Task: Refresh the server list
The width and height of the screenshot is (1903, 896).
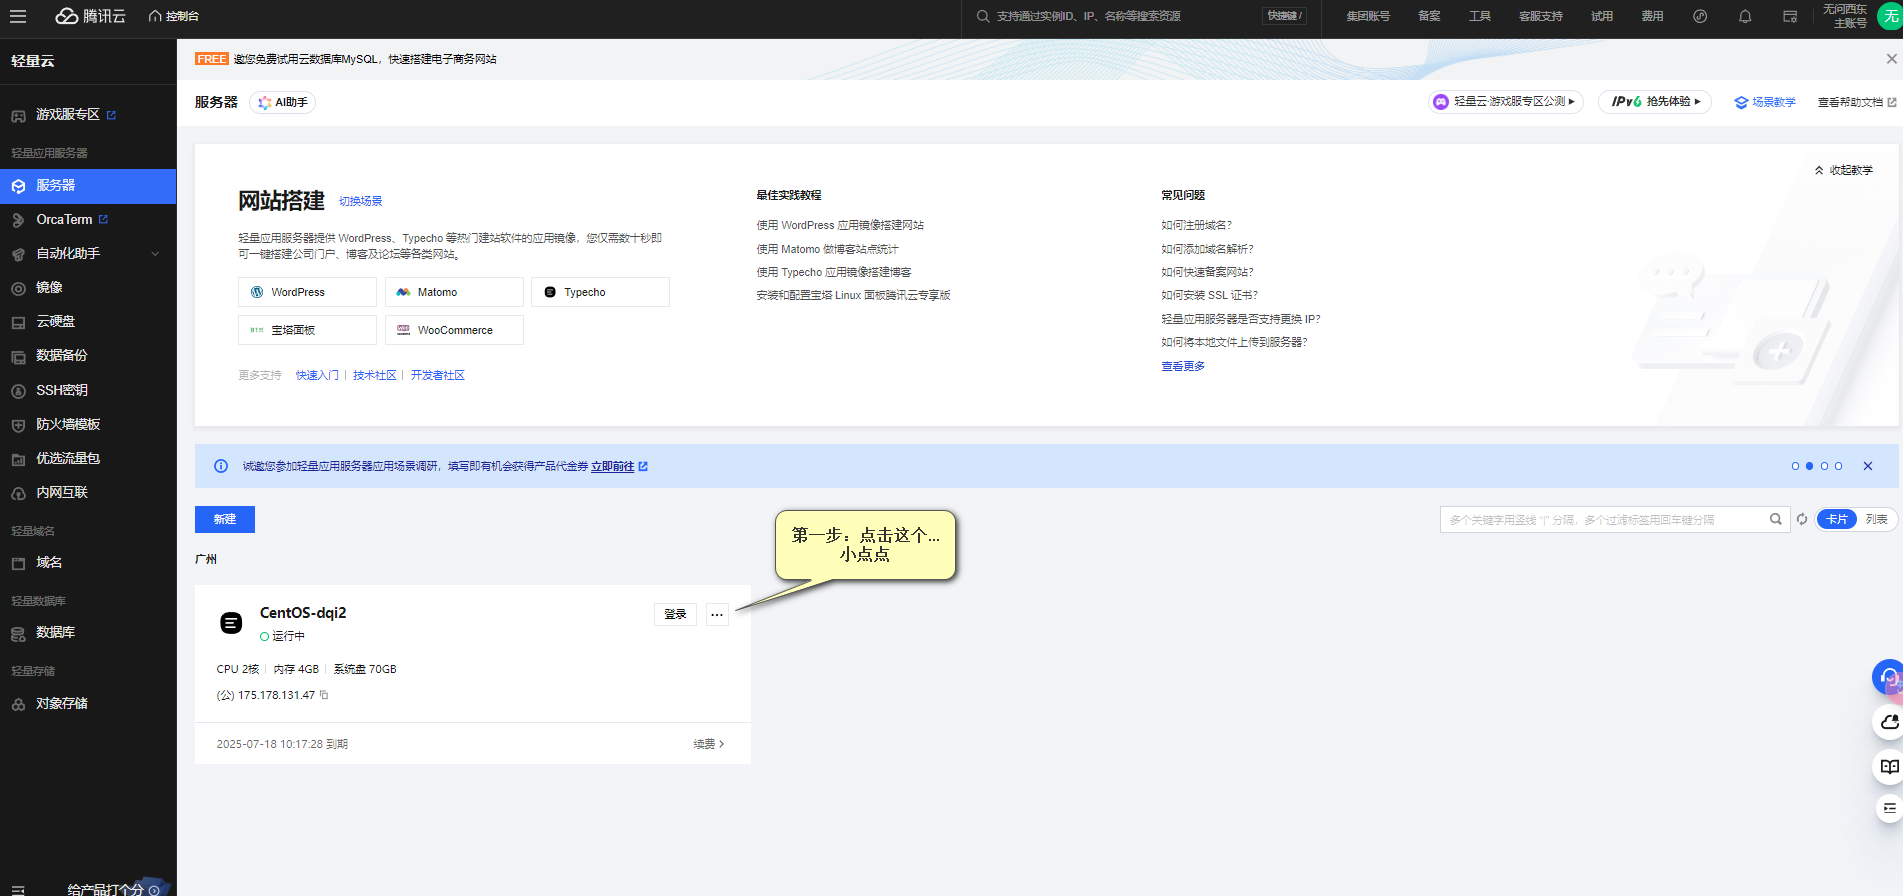Action: coord(1802,519)
